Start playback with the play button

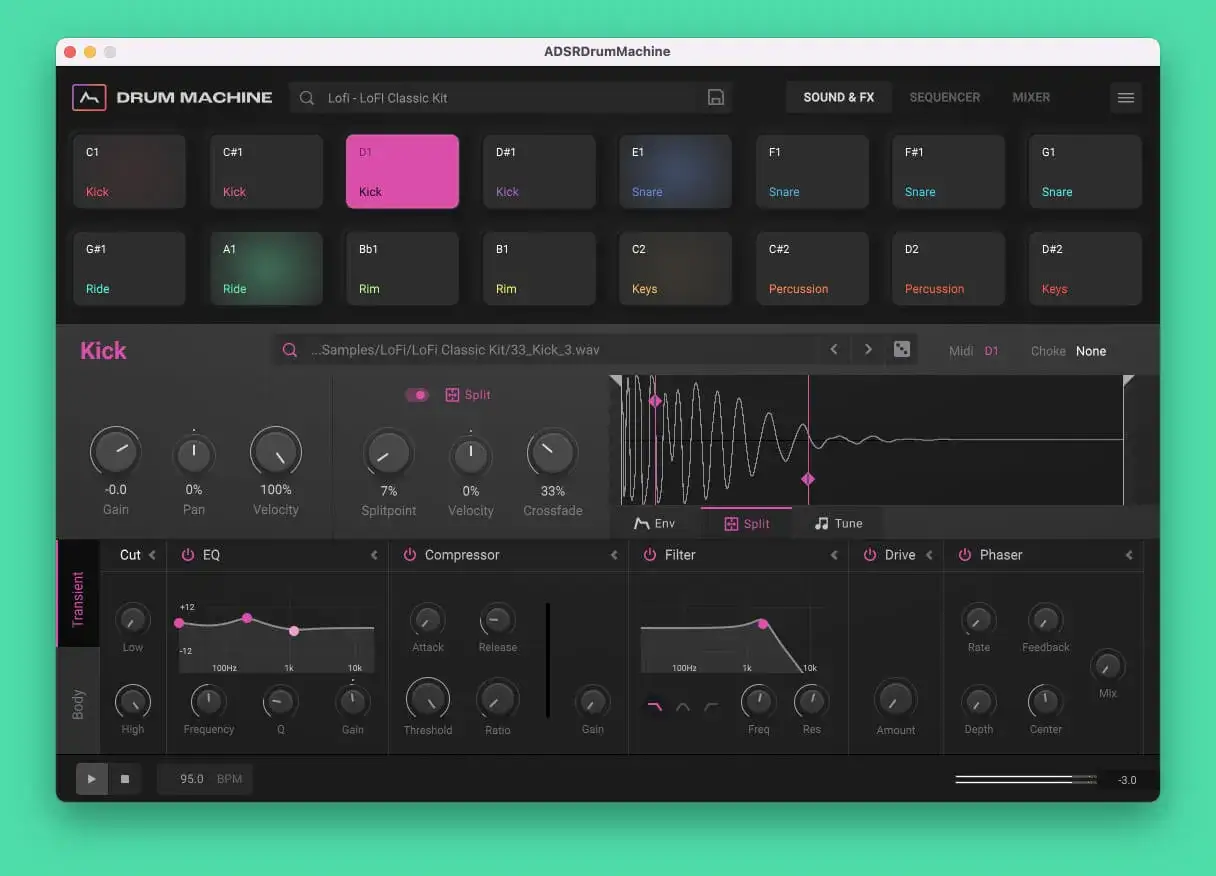91,779
